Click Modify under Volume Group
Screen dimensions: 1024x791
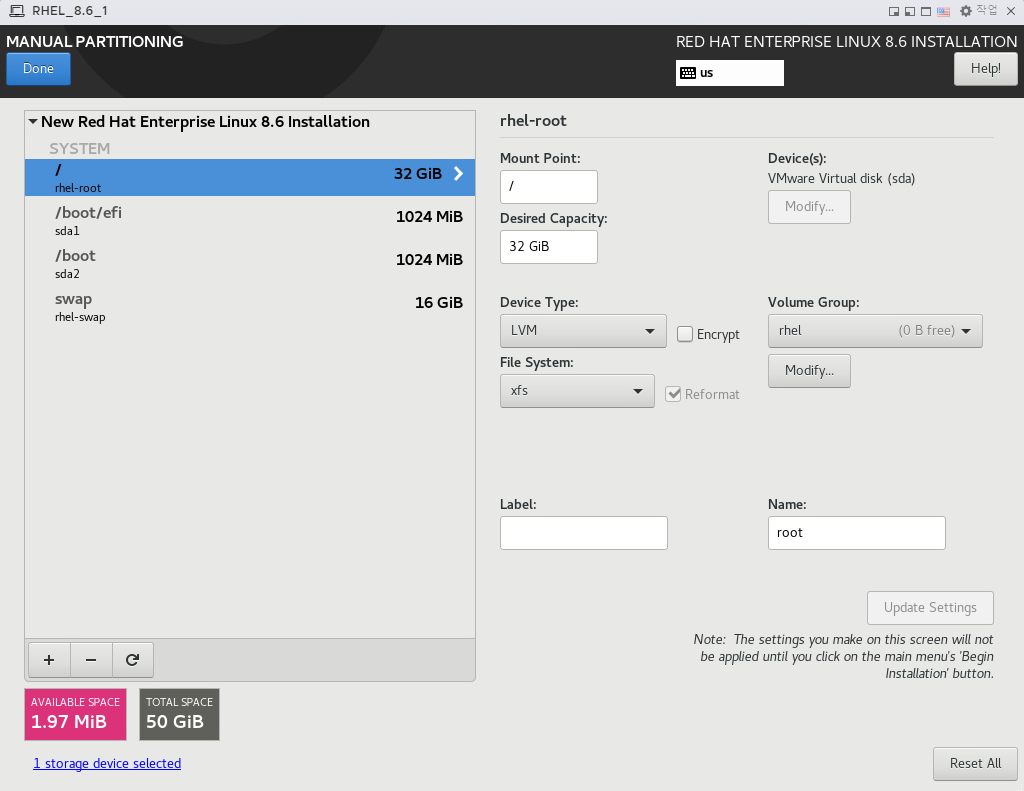pos(809,370)
